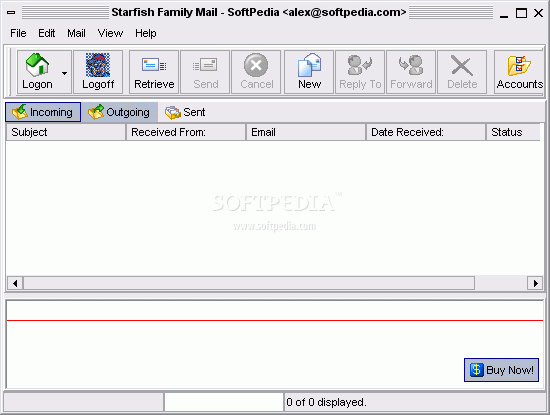
Task: Sort by Date Received column
Action: [426, 132]
